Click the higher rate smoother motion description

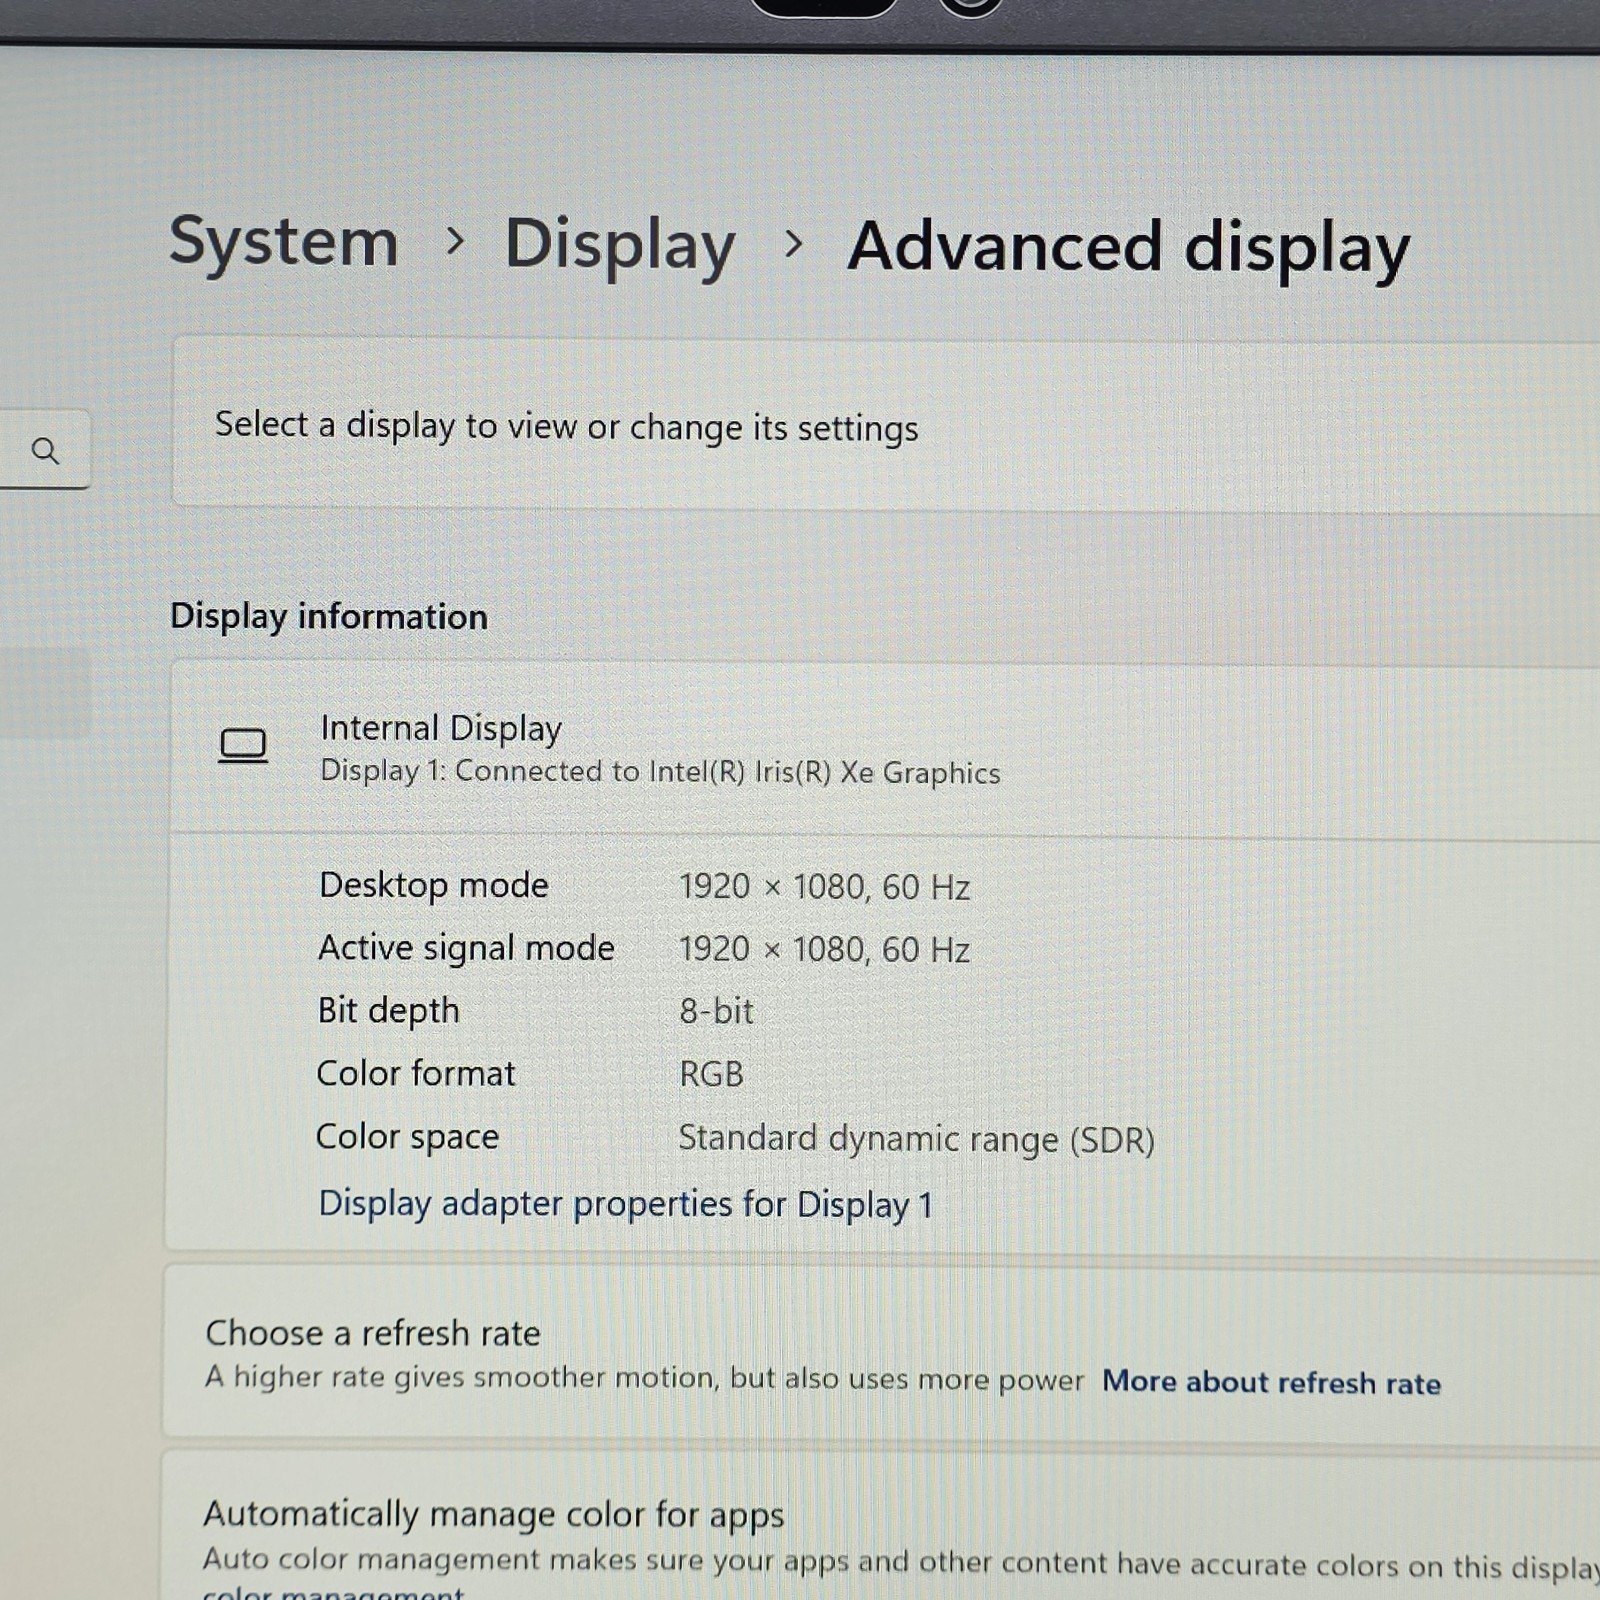click(x=644, y=1378)
